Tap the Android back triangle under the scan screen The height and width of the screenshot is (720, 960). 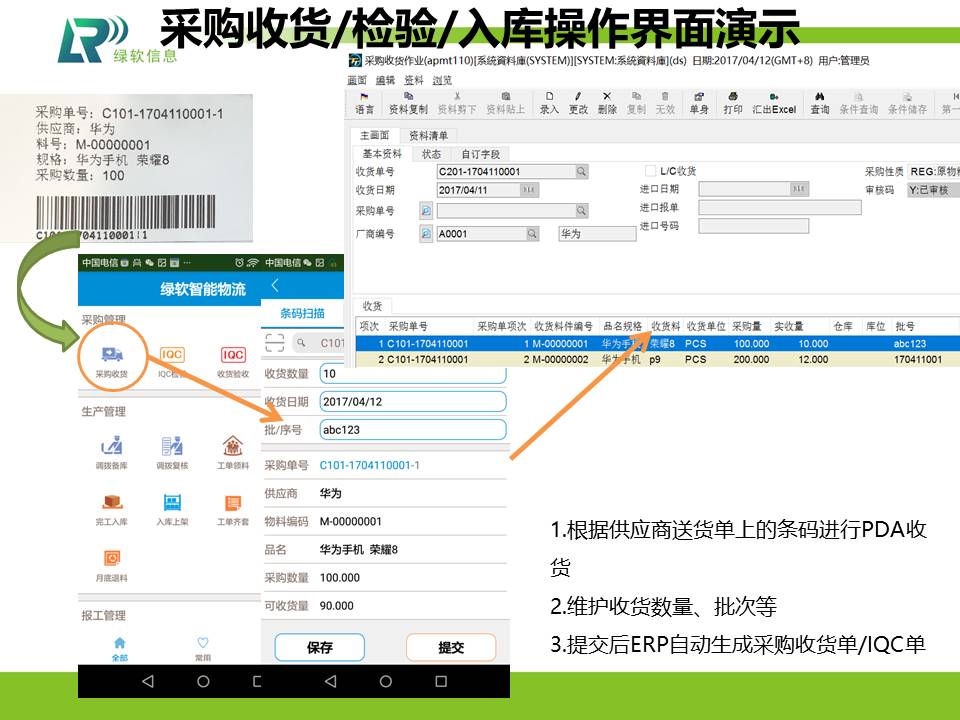pyautogui.click(x=331, y=681)
